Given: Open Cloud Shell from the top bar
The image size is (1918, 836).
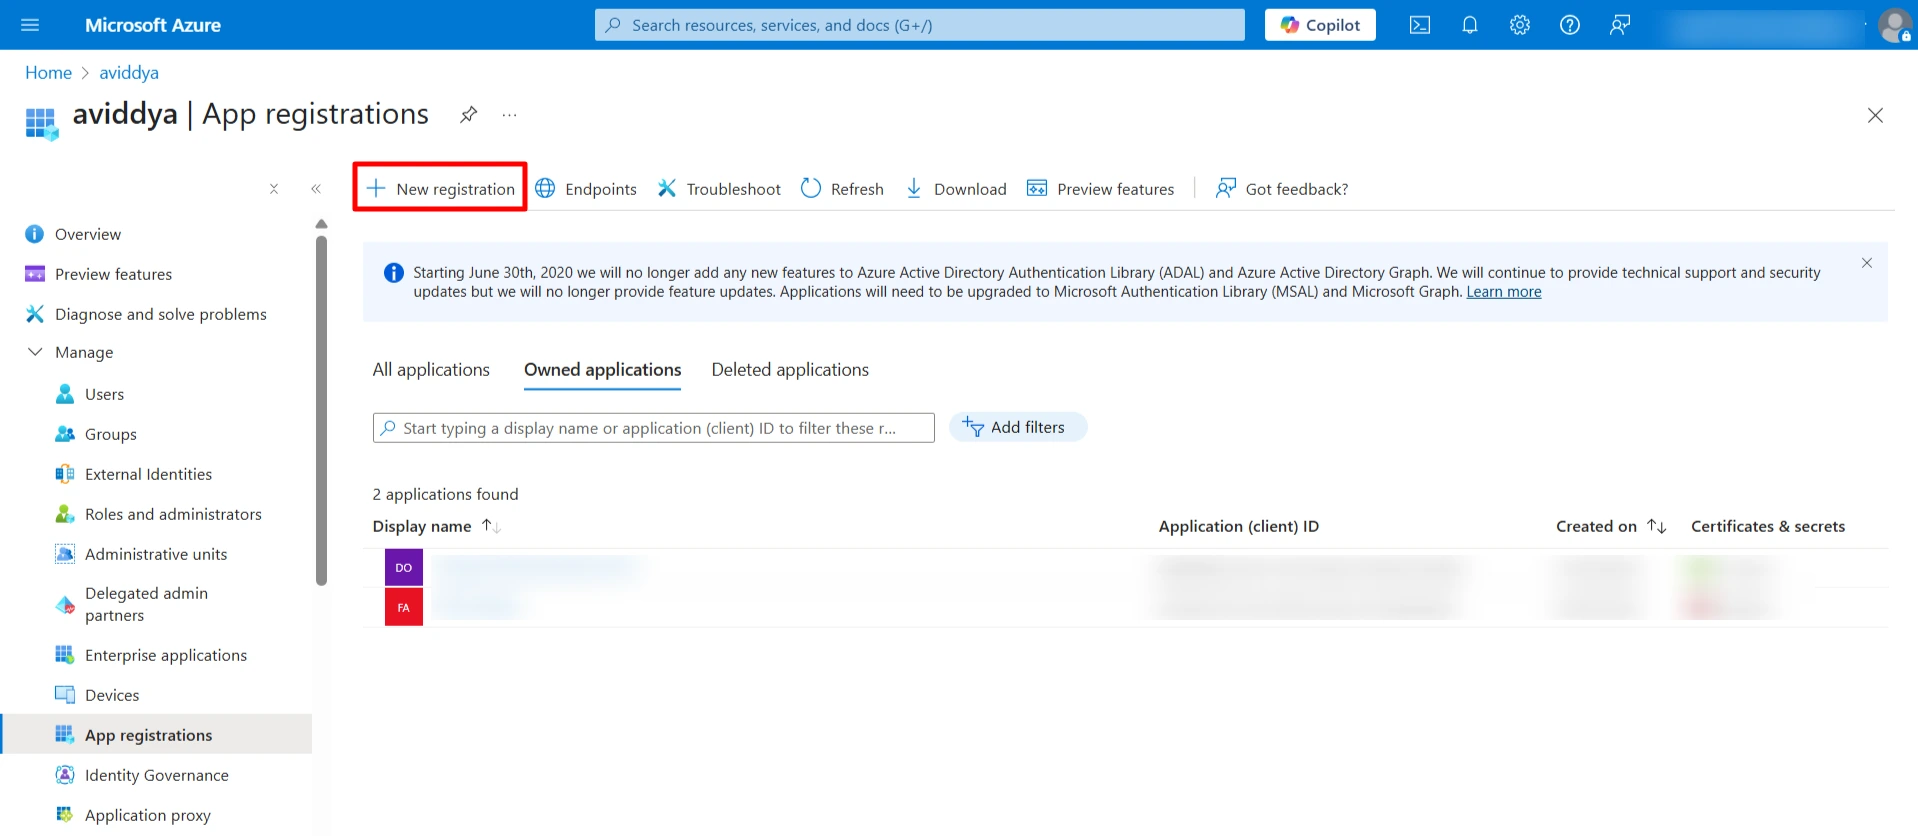Looking at the screenshot, I should (x=1420, y=25).
